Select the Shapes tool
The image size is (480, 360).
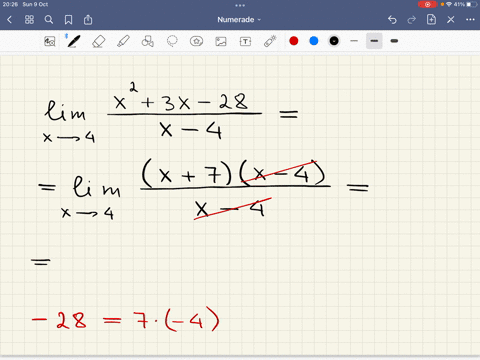tap(148, 41)
